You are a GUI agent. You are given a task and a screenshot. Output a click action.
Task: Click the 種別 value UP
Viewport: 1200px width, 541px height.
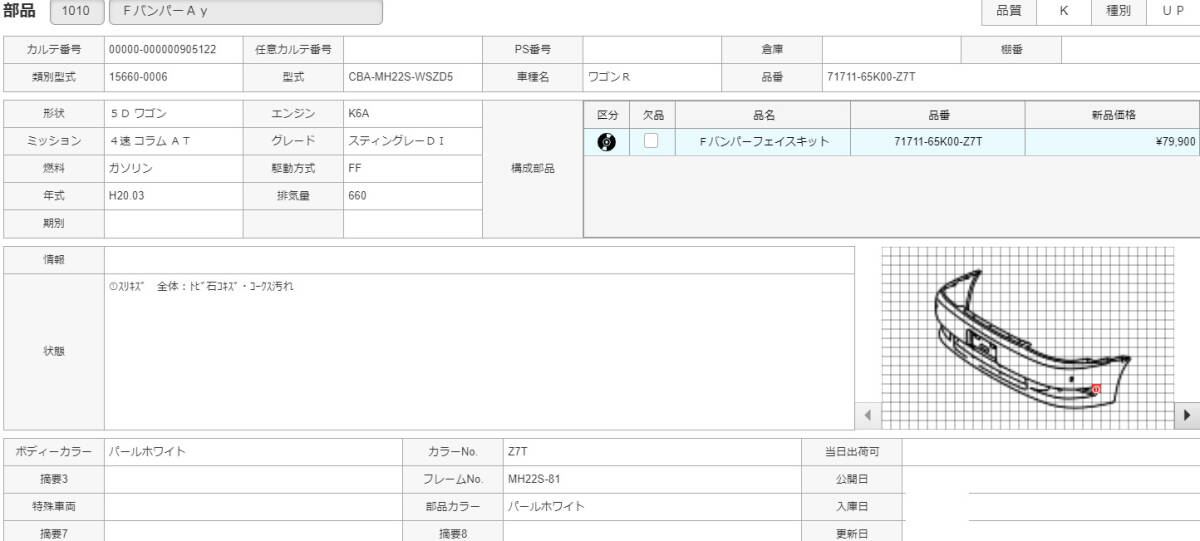click(1172, 11)
